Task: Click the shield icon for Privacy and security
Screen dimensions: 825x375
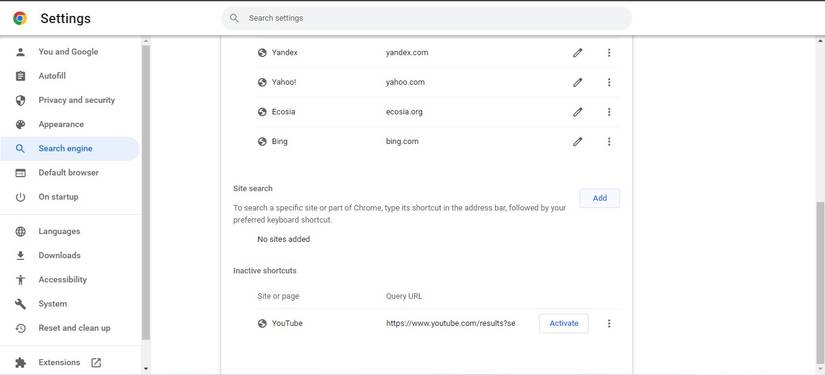Action: pyautogui.click(x=21, y=100)
